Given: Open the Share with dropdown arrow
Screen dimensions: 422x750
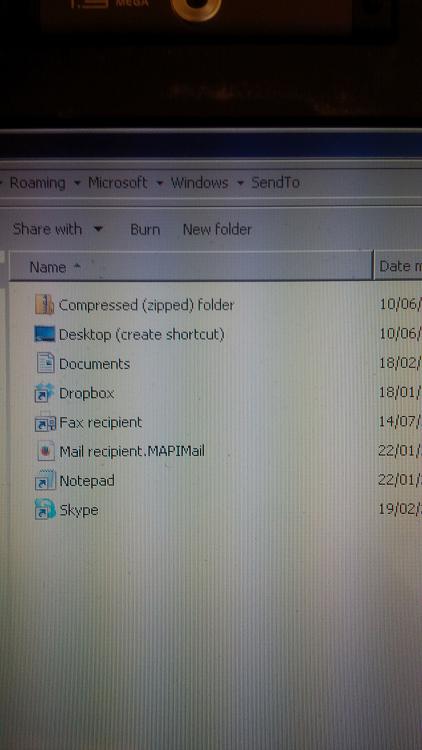Looking at the screenshot, I should click(98, 229).
